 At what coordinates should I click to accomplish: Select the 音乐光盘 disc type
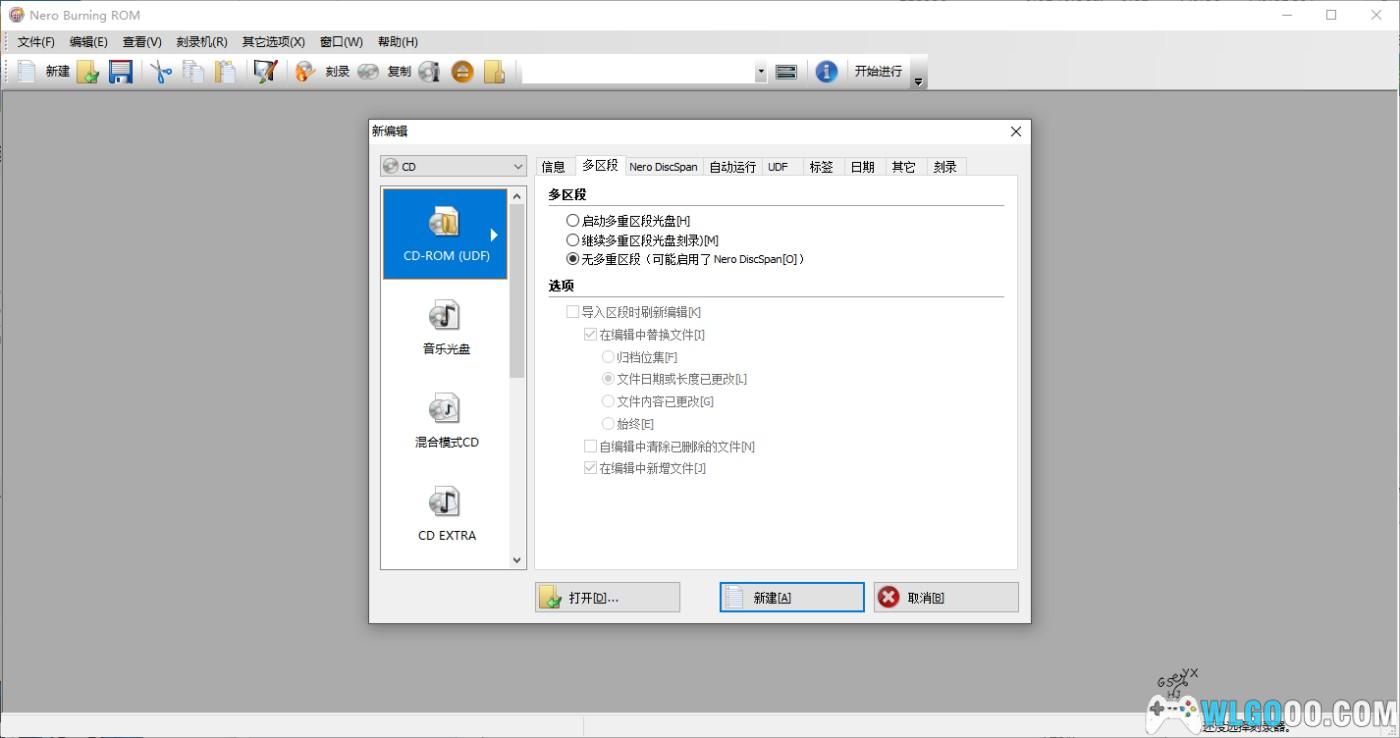pos(446,327)
